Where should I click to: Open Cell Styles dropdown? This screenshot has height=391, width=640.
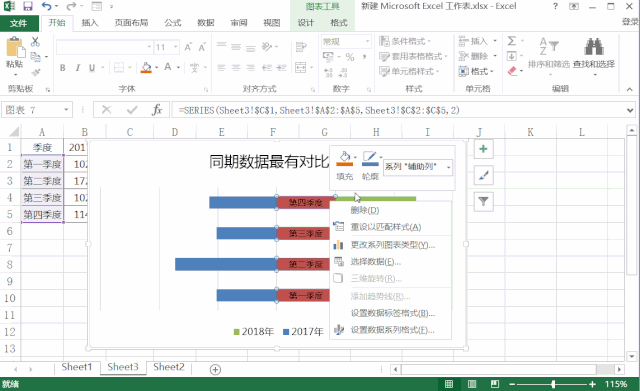tap(409, 71)
